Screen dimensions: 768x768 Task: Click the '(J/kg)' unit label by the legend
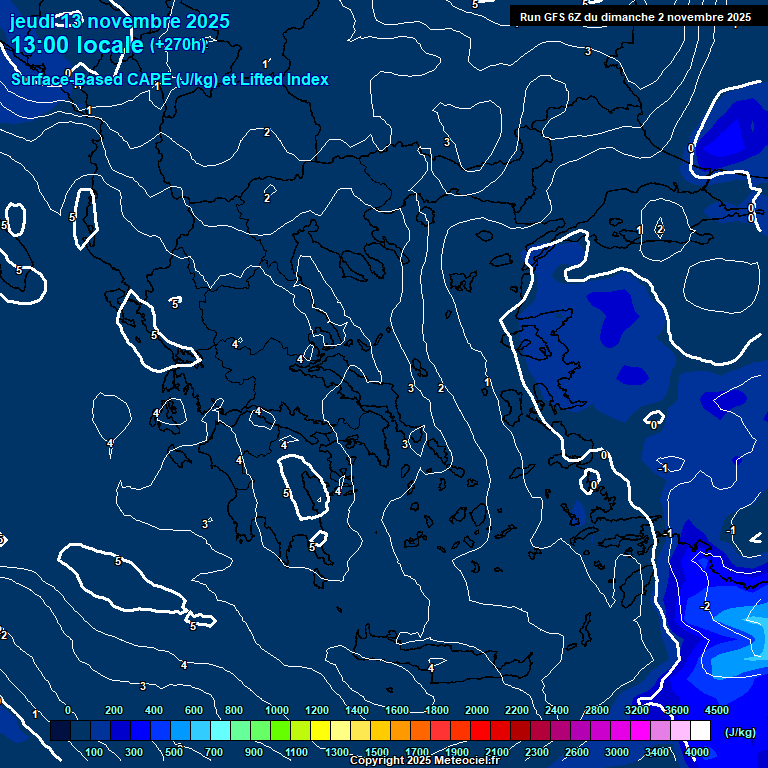tap(740, 732)
